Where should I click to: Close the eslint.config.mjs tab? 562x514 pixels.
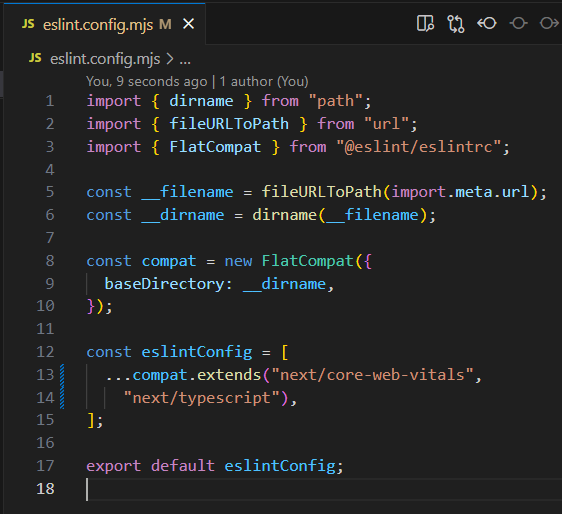(189, 24)
